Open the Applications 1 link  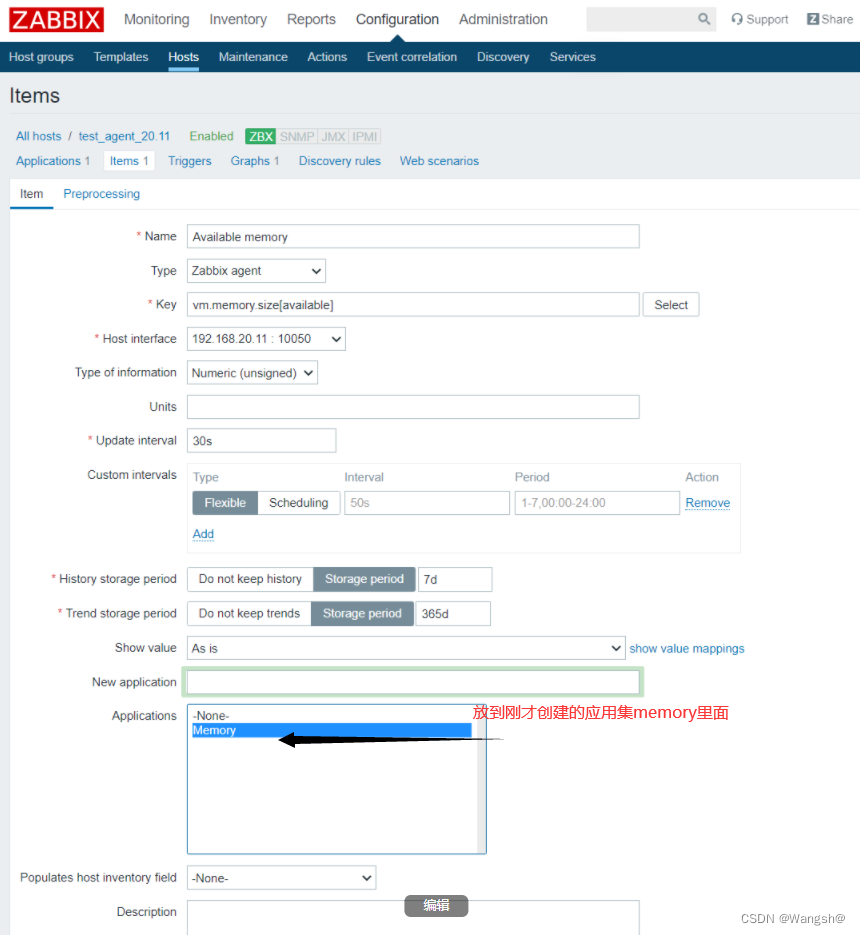click(52, 161)
